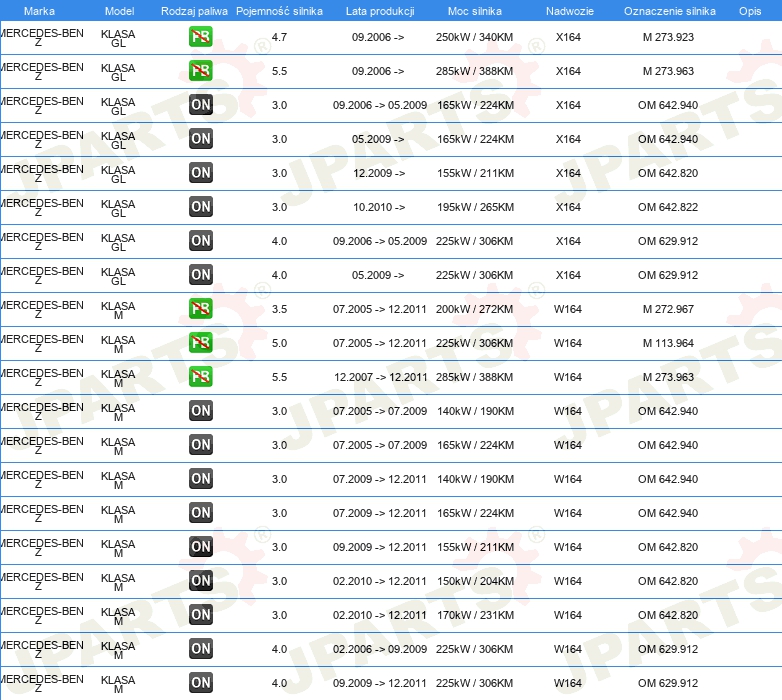Click the diesel icon in the 170kW / 231KM row
Screen dimensions: 782x700
[x=200, y=615]
